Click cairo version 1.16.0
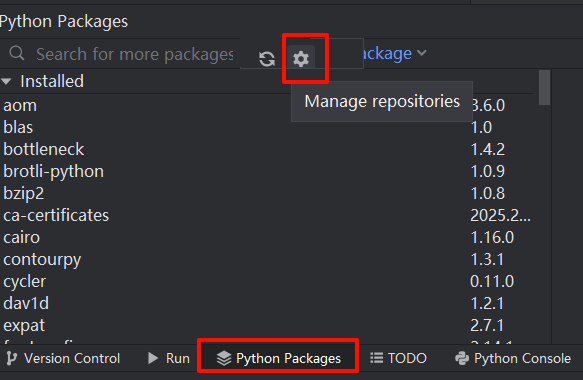Viewport: 583px width, 380px height. (x=492, y=238)
